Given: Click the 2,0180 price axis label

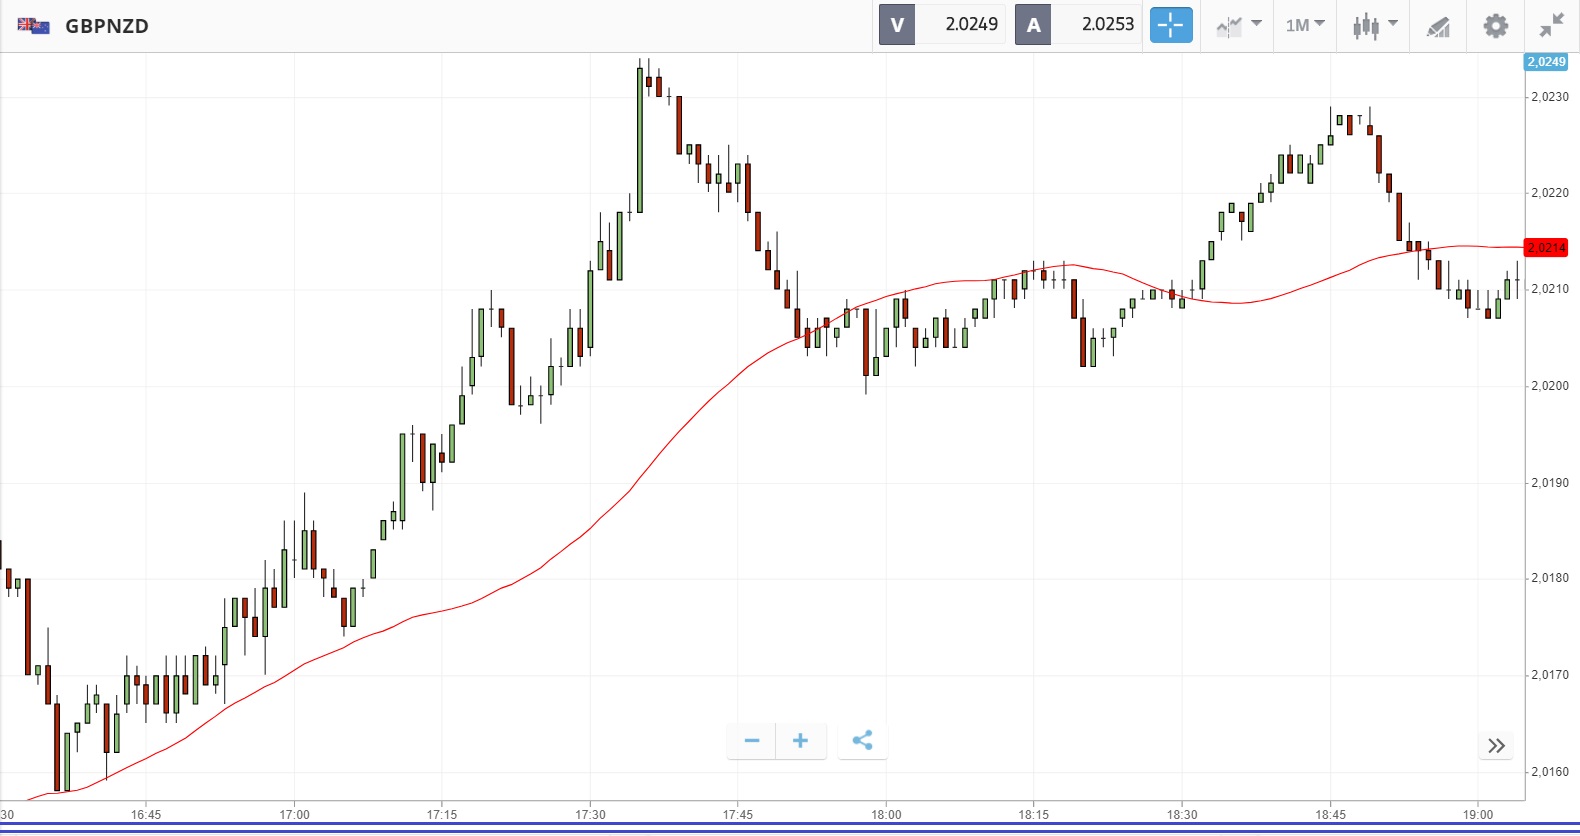Looking at the screenshot, I should (x=1550, y=578).
